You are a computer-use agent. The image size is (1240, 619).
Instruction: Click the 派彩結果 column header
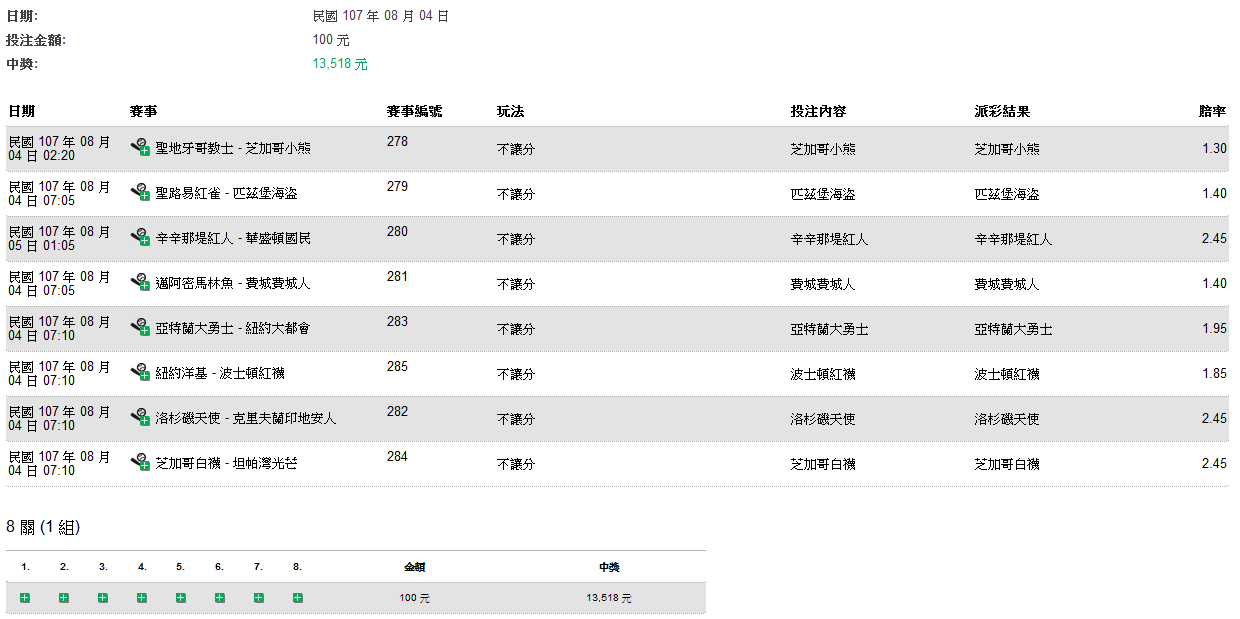coord(1002,111)
